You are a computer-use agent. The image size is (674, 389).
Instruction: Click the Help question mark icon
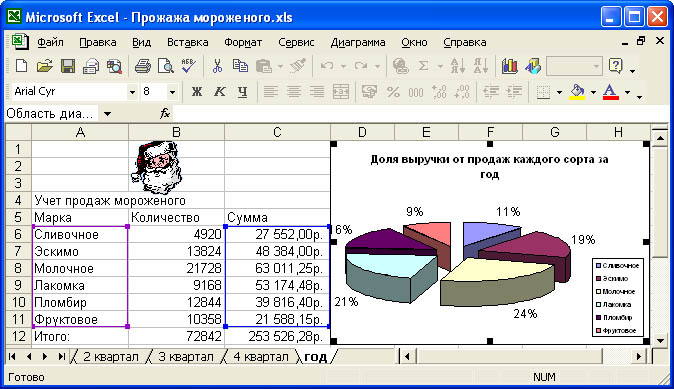point(616,66)
